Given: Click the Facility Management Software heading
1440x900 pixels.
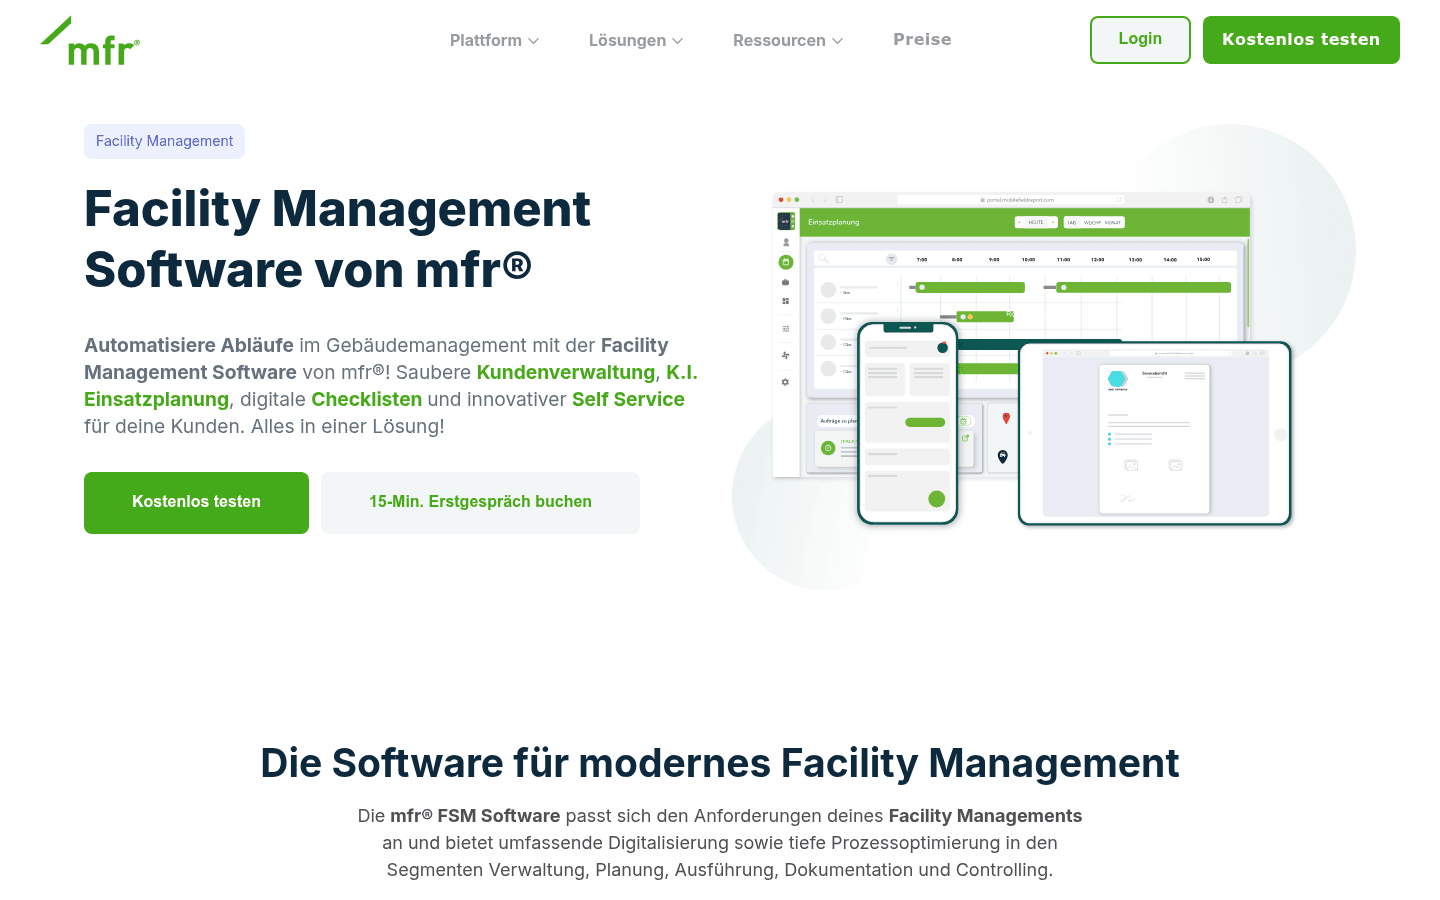Looking at the screenshot, I should point(338,239).
